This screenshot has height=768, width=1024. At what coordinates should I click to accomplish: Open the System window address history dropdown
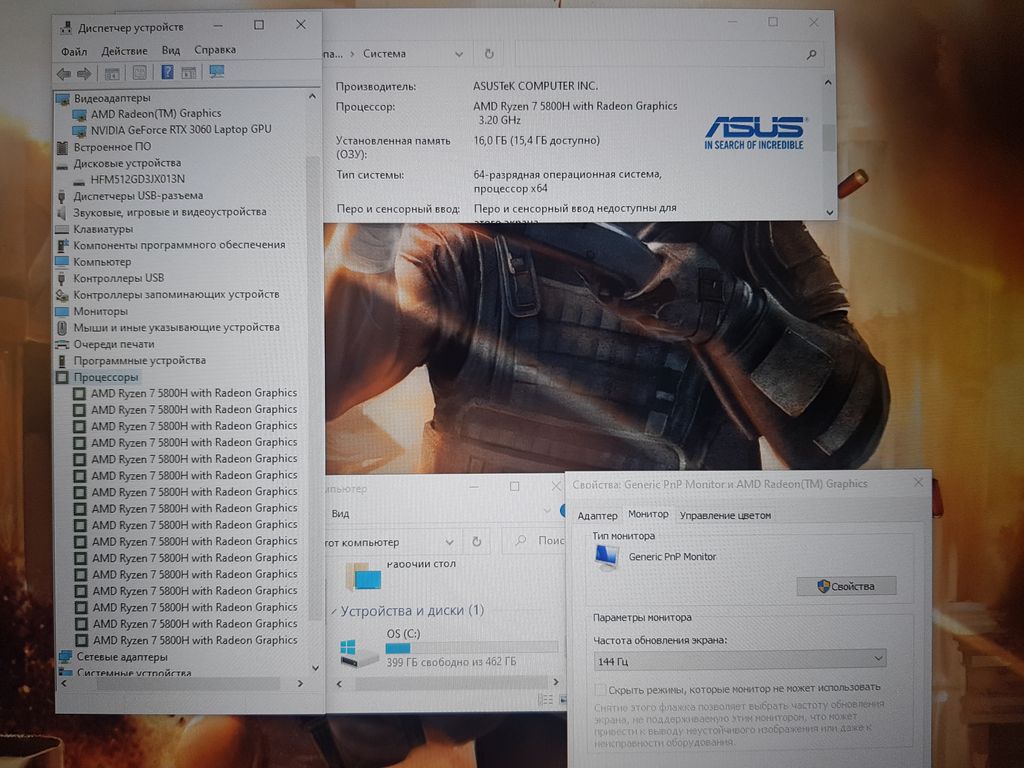[x=459, y=54]
